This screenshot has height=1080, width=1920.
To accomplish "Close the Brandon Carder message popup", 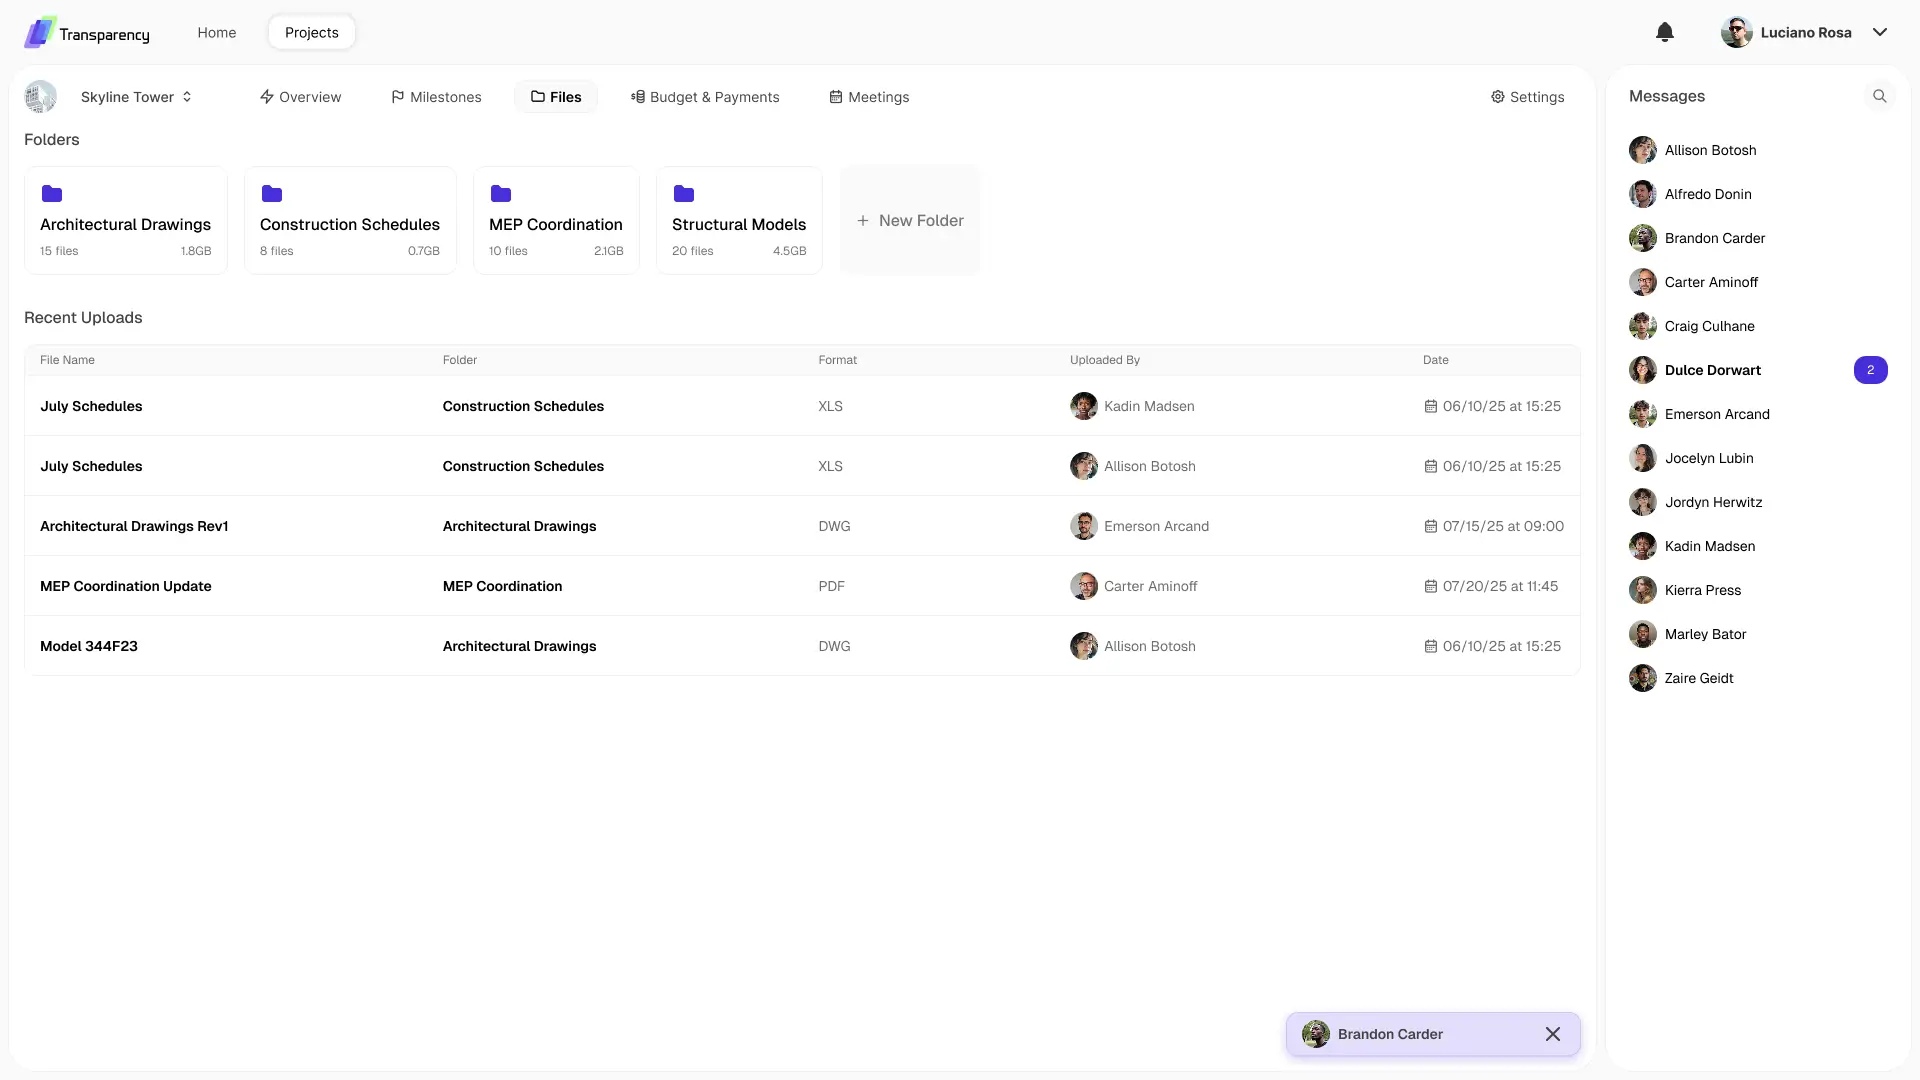I will point(1552,1034).
